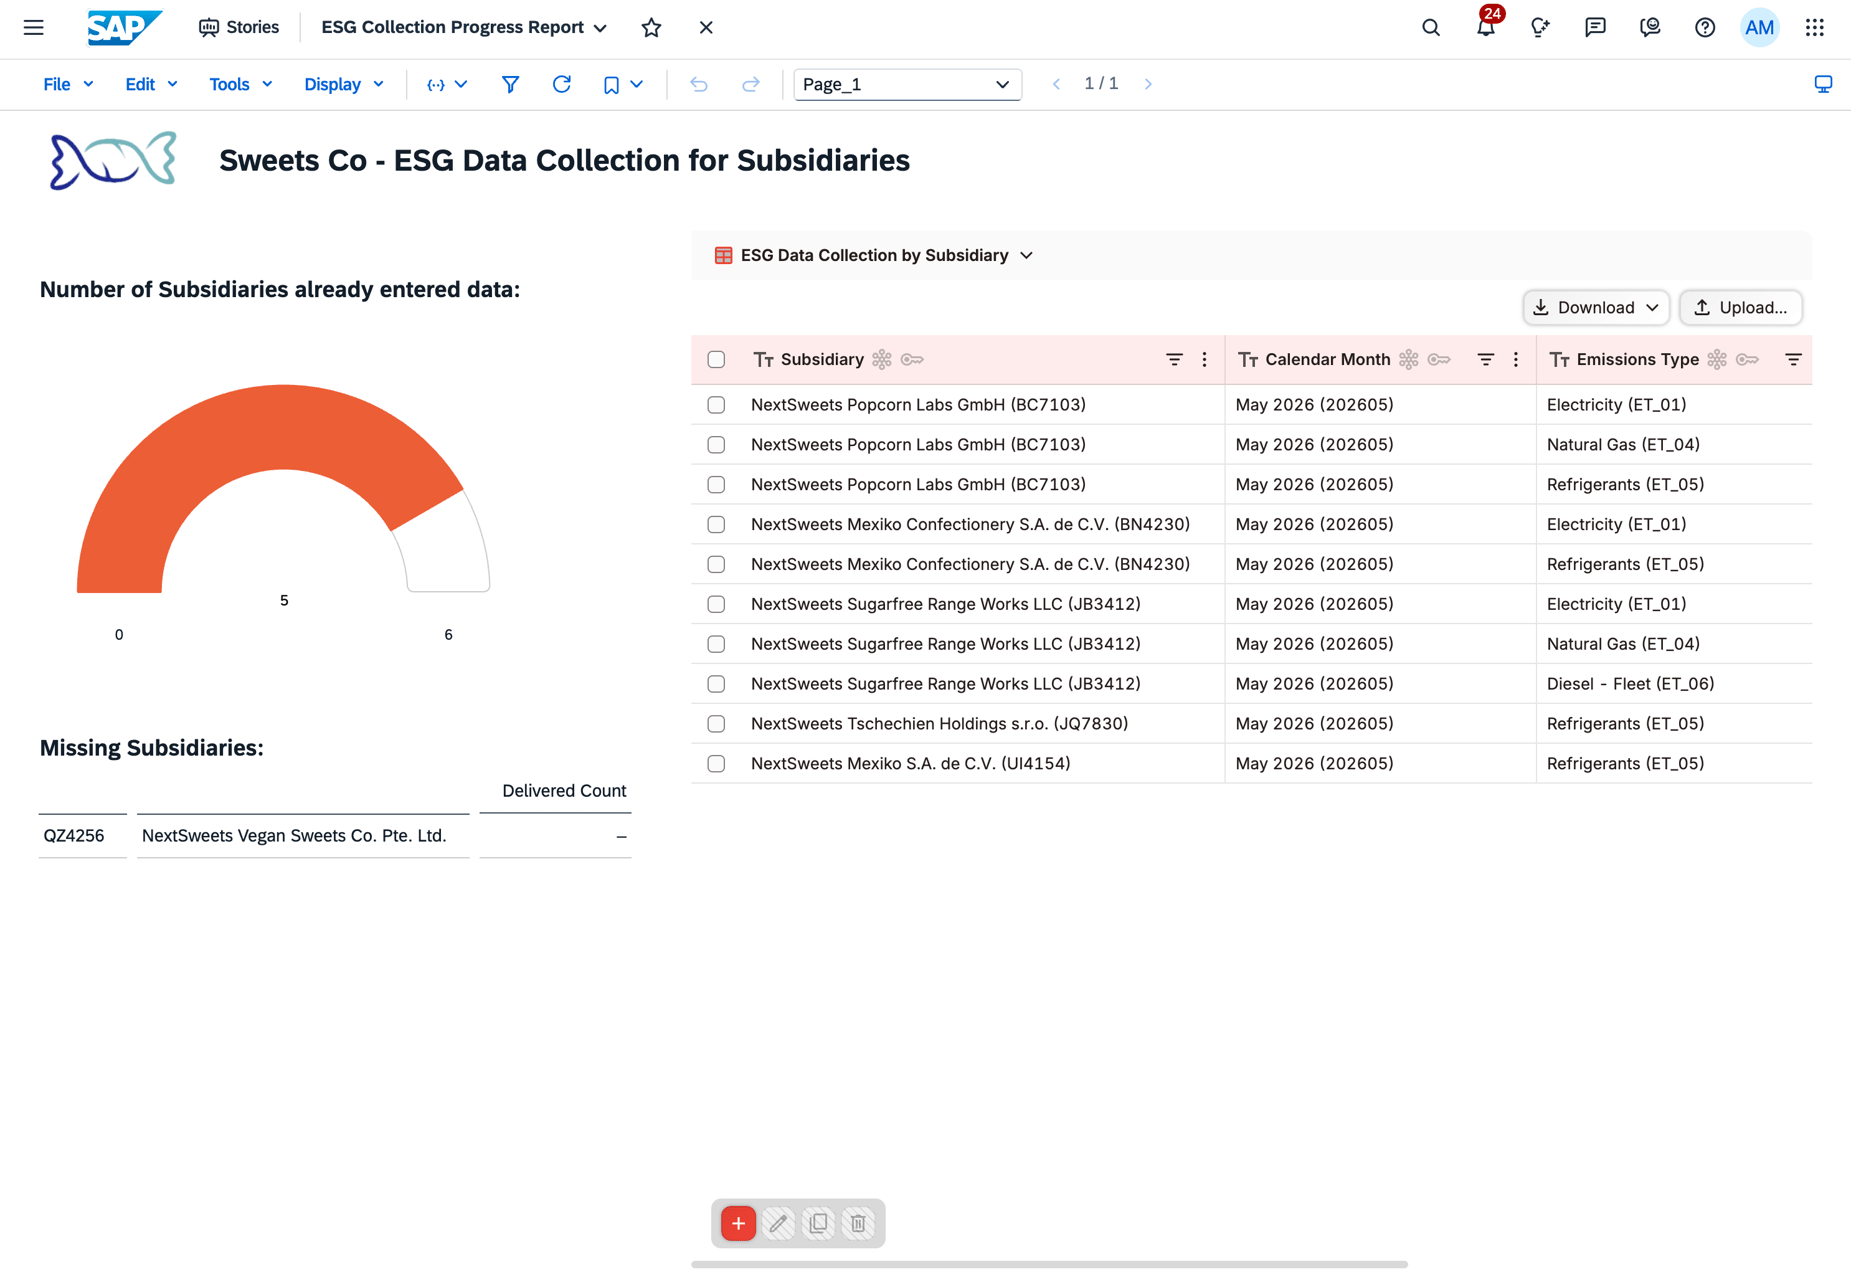Viewport: 1851px width, 1277px height.
Task: Click the redo arrow
Action: click(x=751, y=85)
